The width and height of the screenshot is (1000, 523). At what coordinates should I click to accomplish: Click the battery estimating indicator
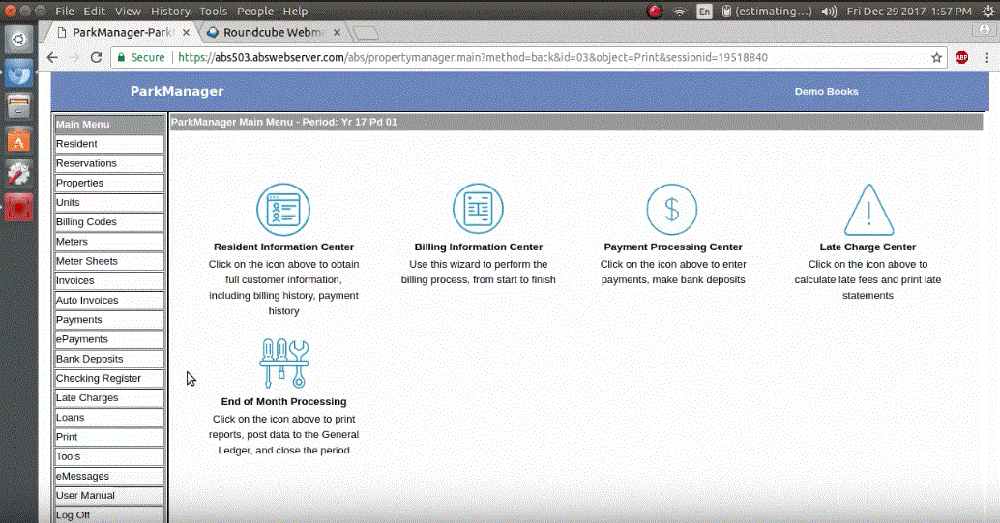(x=767, y=11)
